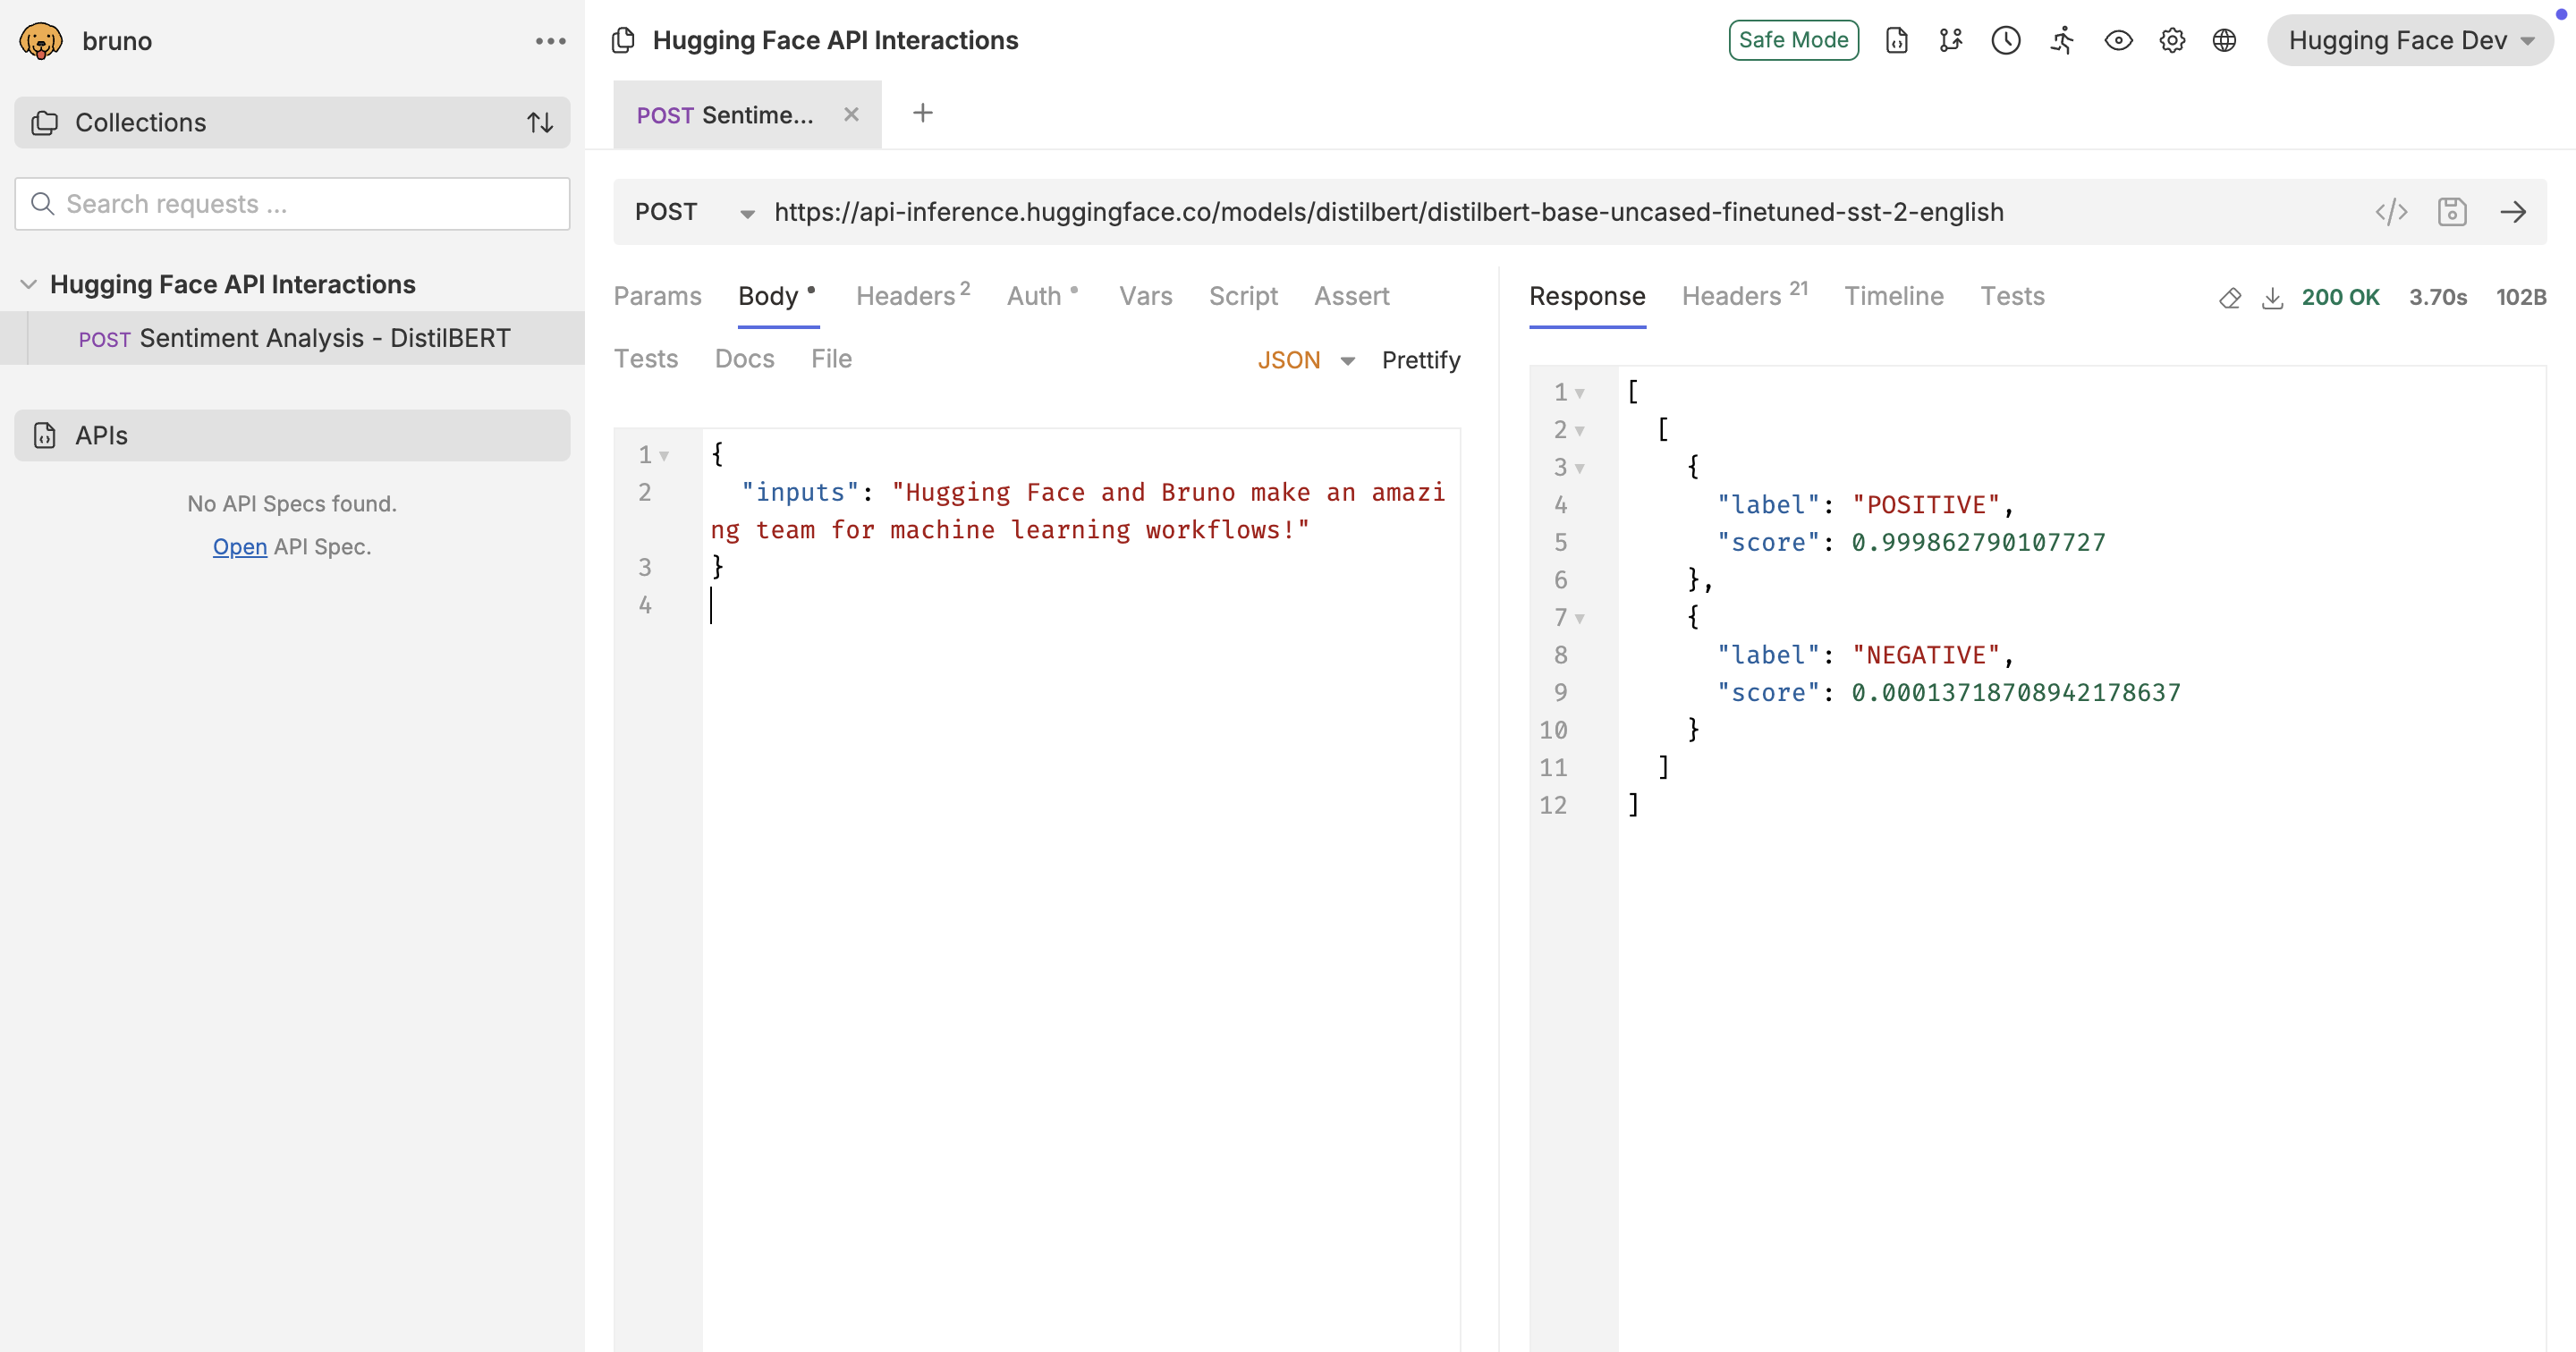Focus the Search requests field
This screenshot has height=1352, width=2576.
pyautogui.click(x=292, y=204)
